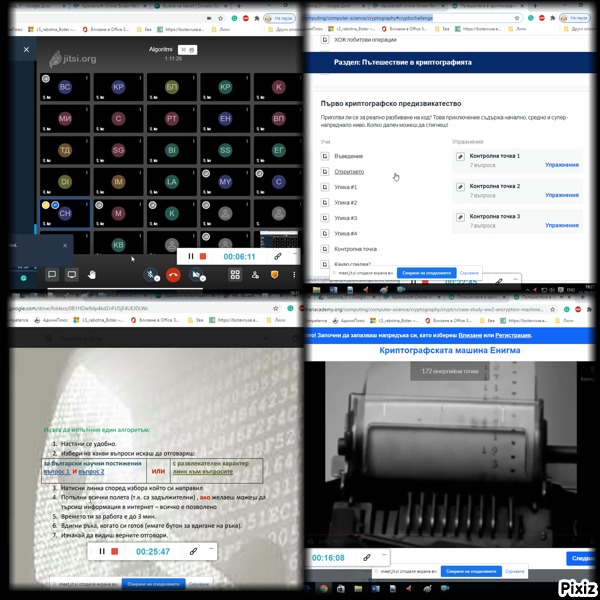Click Влизане login link on Enigma page
This screenshot has height=600, width=600.
[470, 335]
